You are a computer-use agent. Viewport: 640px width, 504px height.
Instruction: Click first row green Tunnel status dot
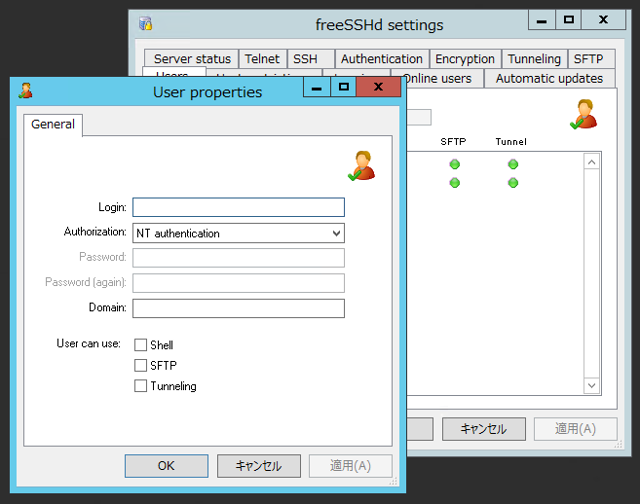513,164
